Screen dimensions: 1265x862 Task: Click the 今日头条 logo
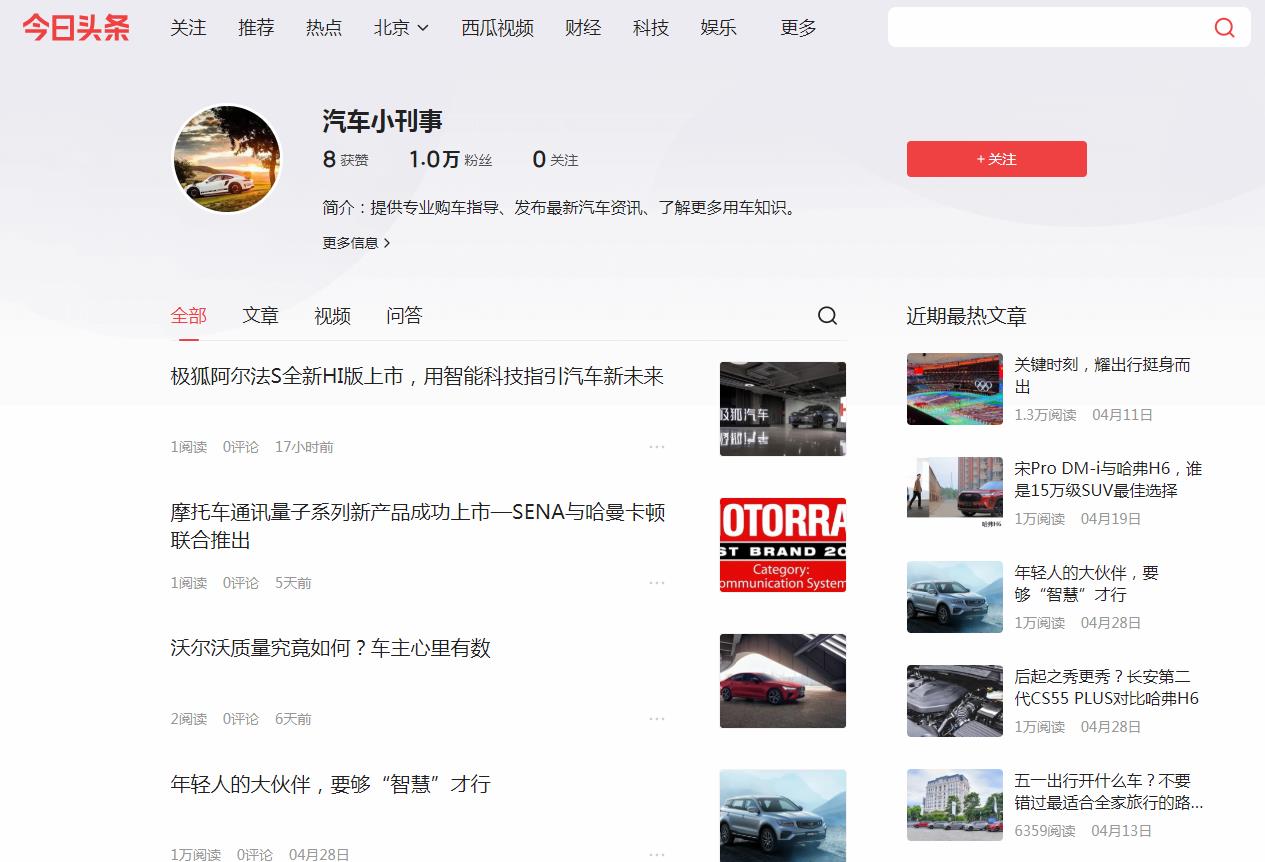(76, 27)
